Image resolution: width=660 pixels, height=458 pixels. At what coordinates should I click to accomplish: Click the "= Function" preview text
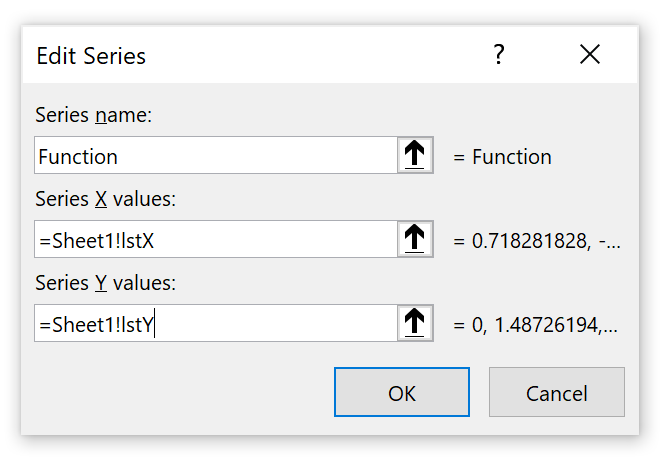pyautogui.click(x=503, y=157)
